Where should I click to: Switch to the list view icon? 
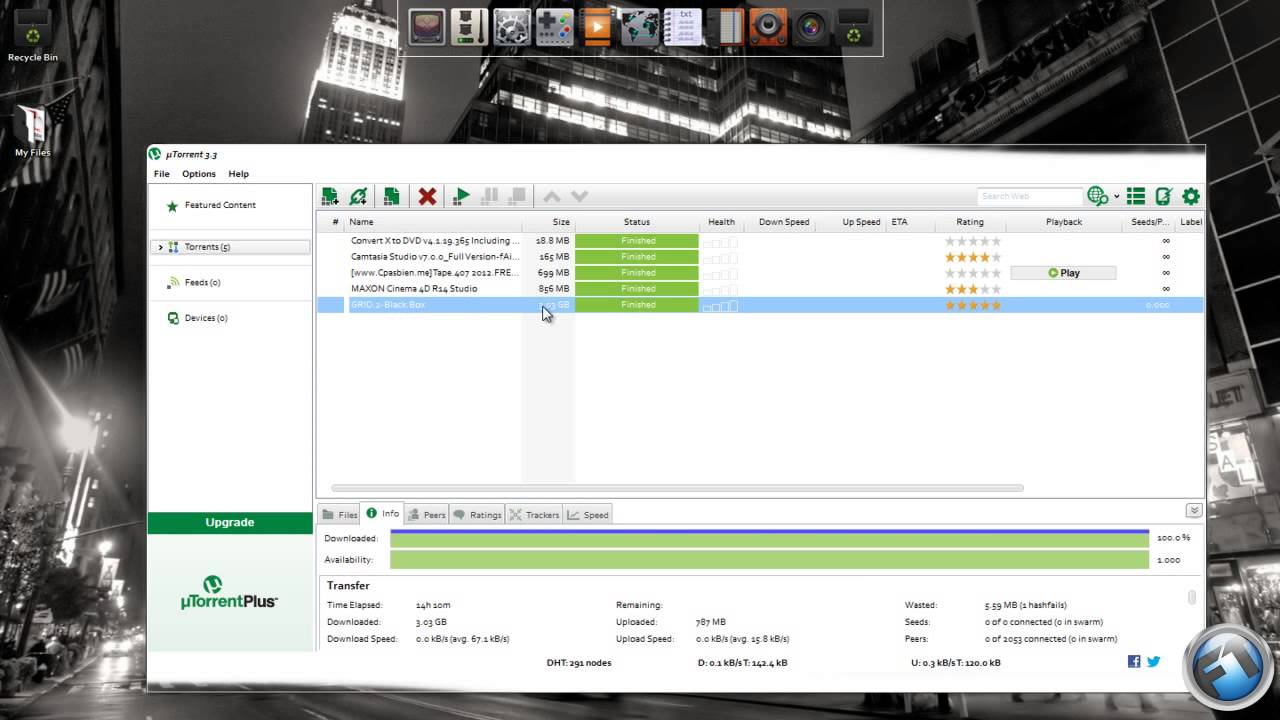tap(1136, 196)
